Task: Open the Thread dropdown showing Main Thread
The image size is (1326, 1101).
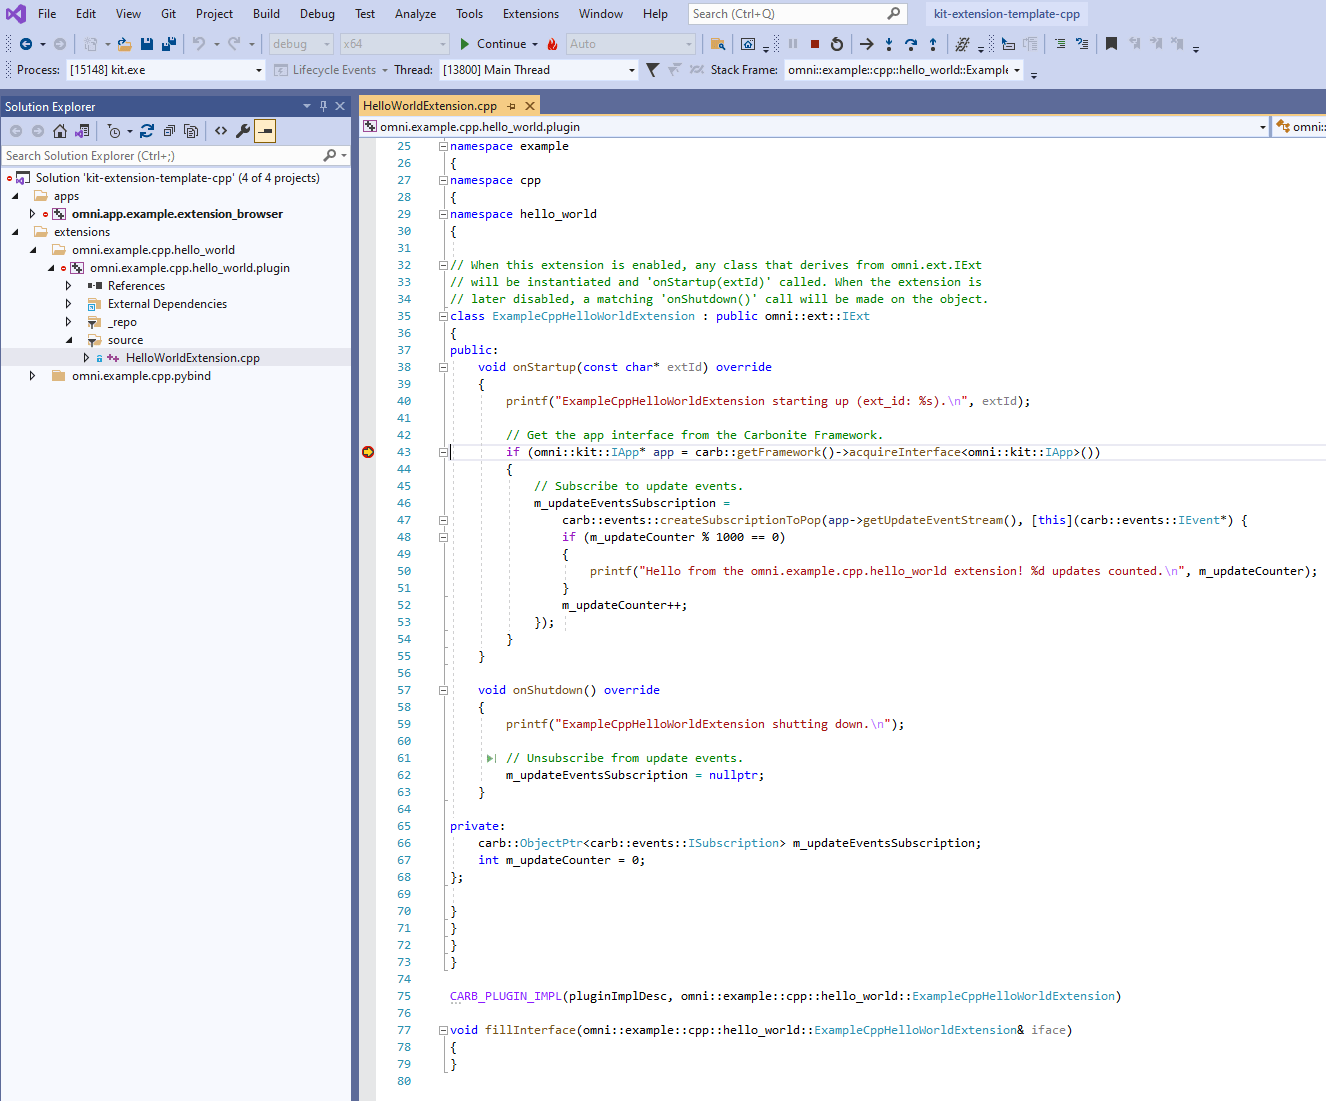Action: coord(630,69)
